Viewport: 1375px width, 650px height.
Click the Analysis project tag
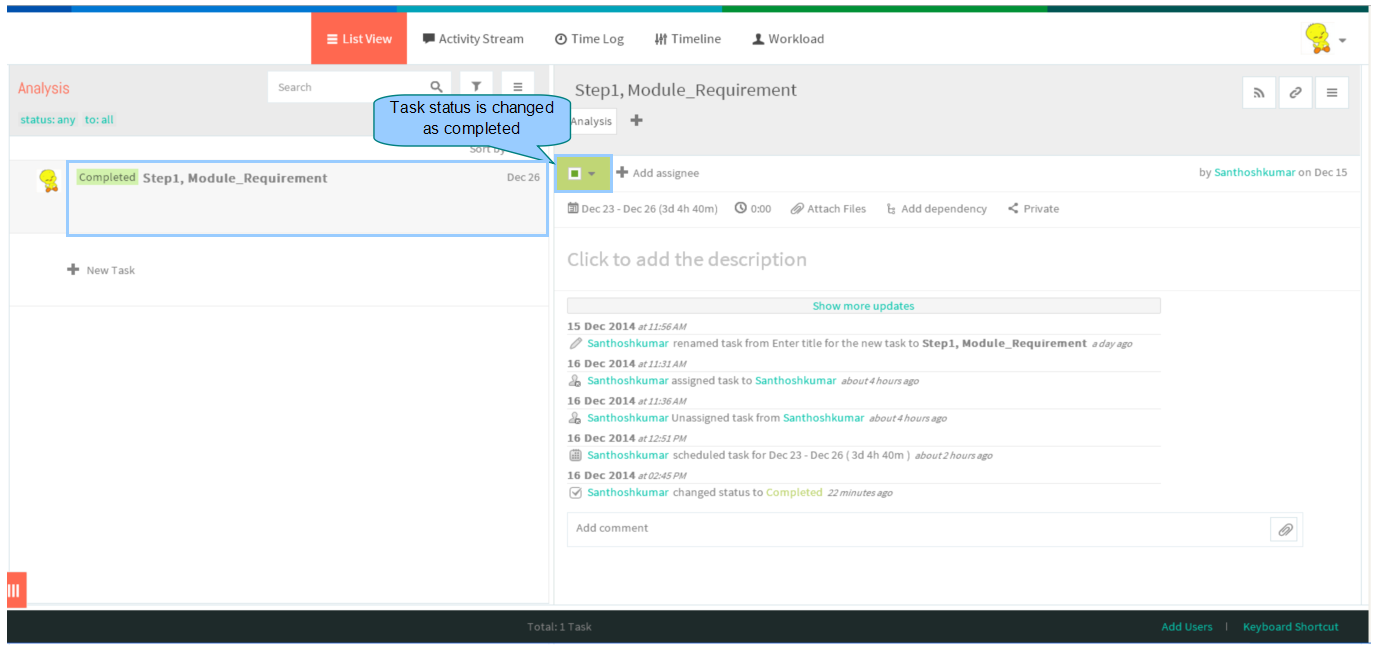coord(591,121)
